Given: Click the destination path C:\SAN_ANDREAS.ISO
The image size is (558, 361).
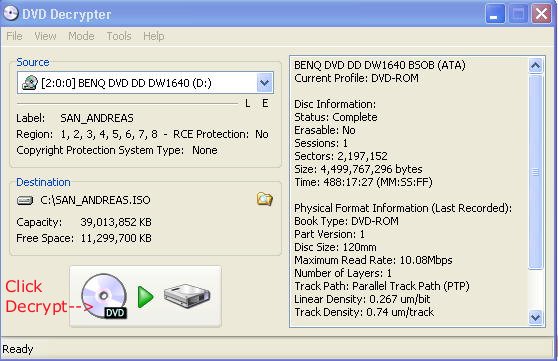Looking at the screenshot, I should tap(95, 200).
